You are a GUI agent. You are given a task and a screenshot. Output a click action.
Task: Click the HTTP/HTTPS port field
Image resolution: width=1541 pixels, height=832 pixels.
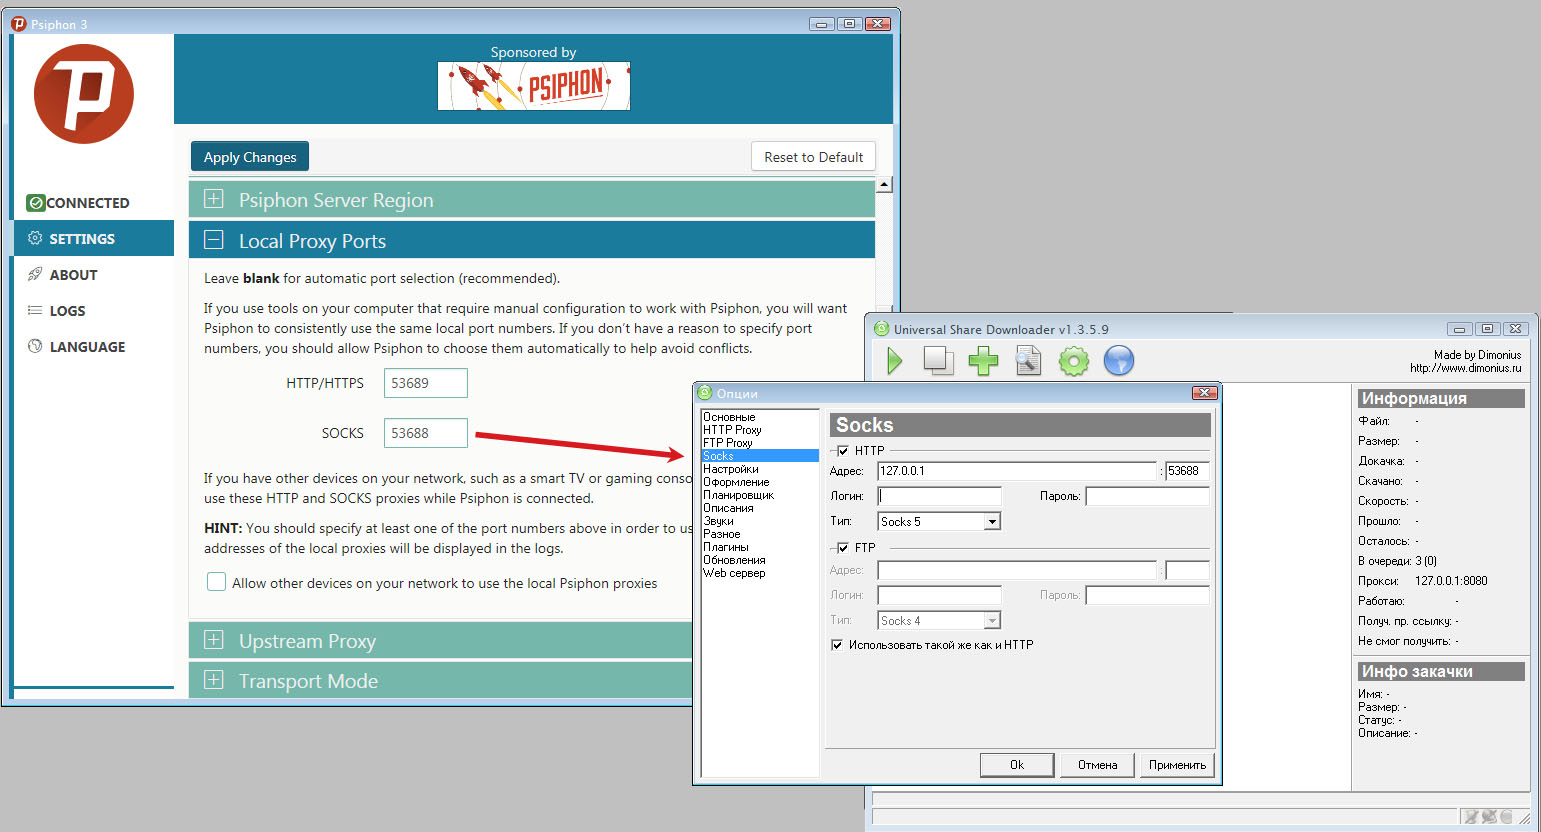click(x=426, y=383)
